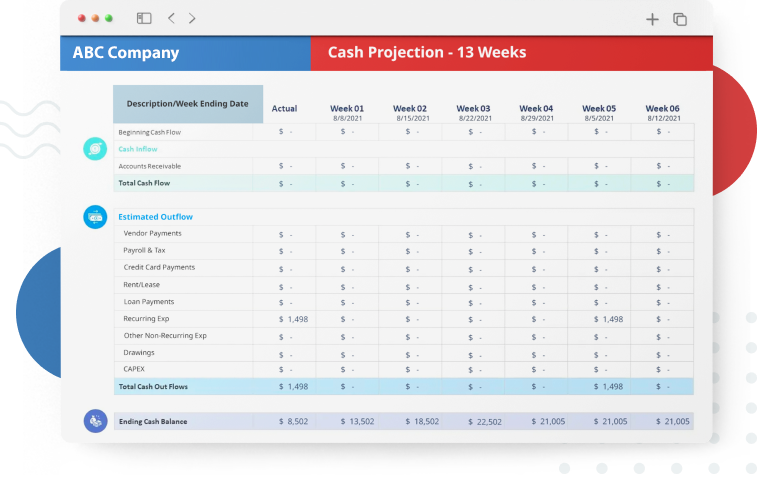763x480 pixels.
Task: Open the tab overview icon
Action: (680, 19)
